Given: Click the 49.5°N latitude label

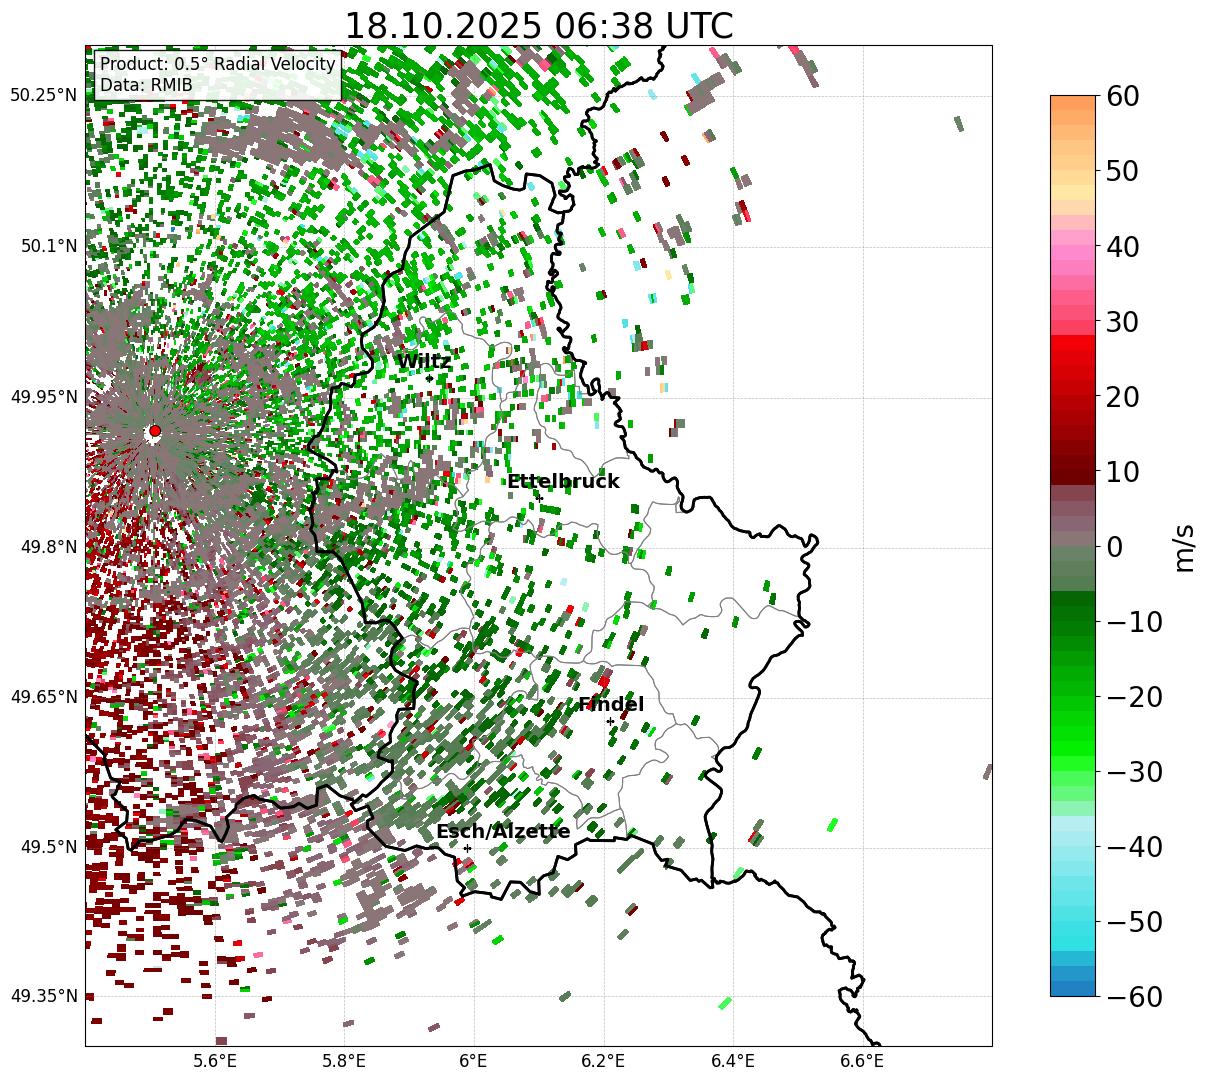Looking at the screenshot, I should pos(48,847).
